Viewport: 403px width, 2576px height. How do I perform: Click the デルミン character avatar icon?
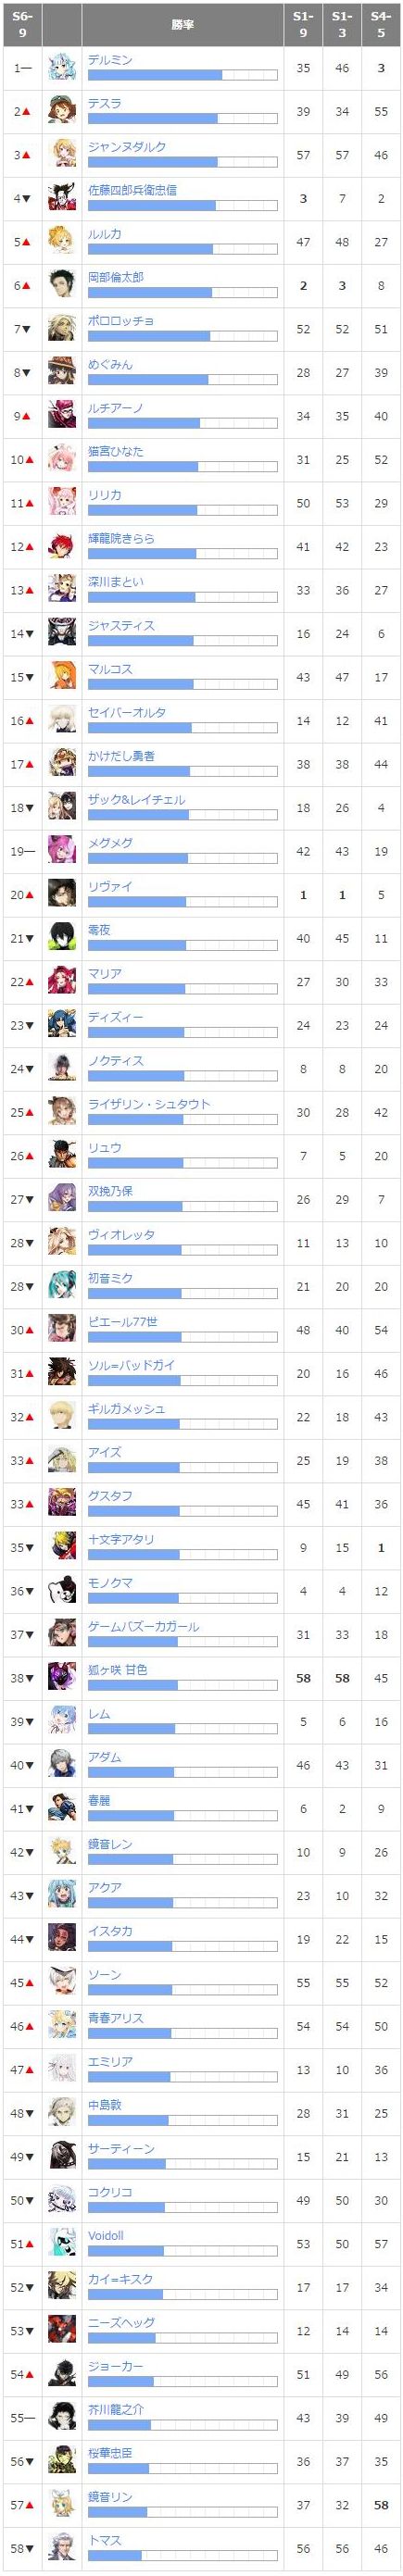[x=62, y=68]
